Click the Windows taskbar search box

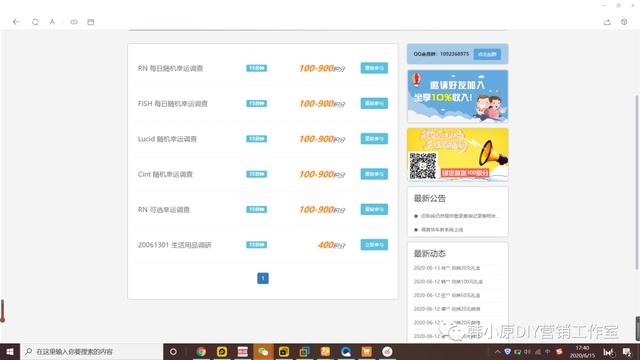(91, 351)
